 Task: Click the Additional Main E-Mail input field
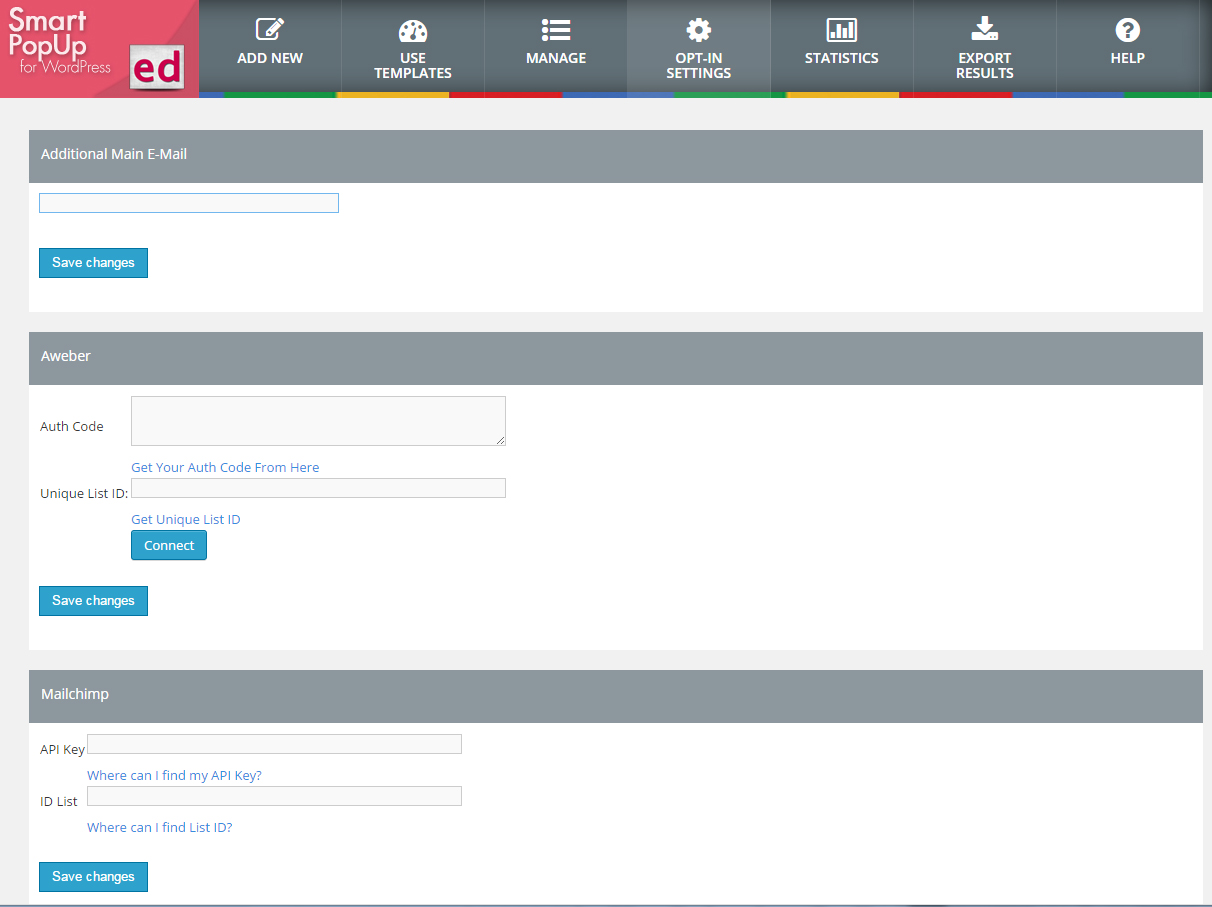tap(189, 203)
